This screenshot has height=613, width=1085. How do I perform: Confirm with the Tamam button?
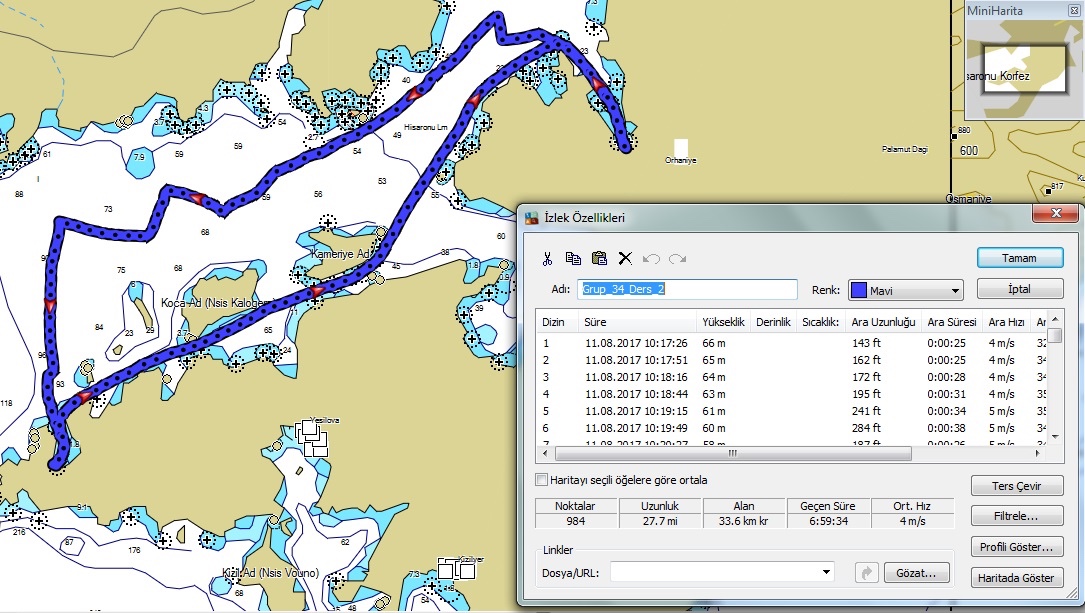click(1019, 258)
